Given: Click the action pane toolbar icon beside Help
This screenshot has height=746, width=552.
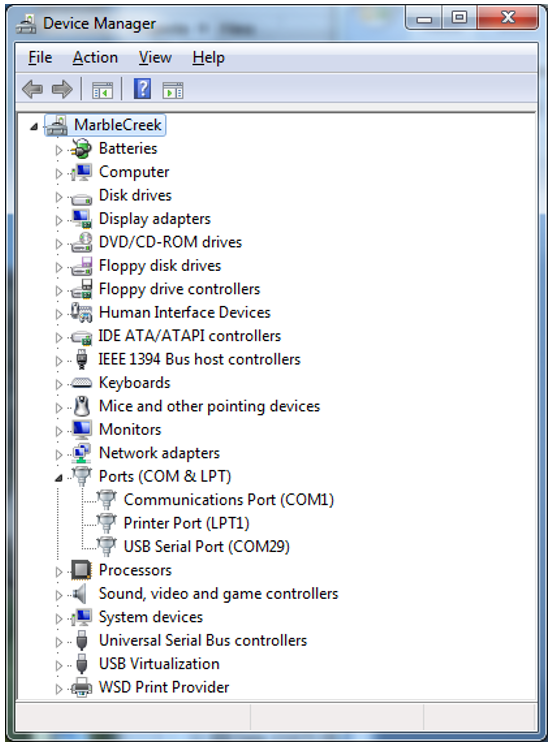Looking at the screenshot, I should (173, 89).
